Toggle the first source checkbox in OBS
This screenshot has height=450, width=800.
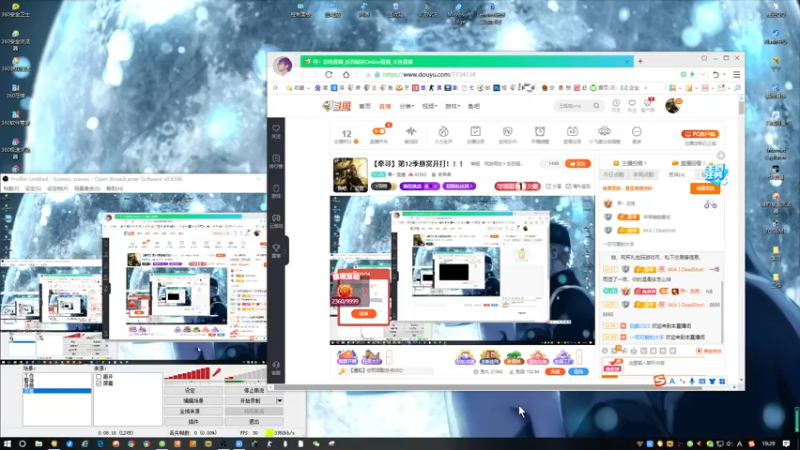[98, 377]
